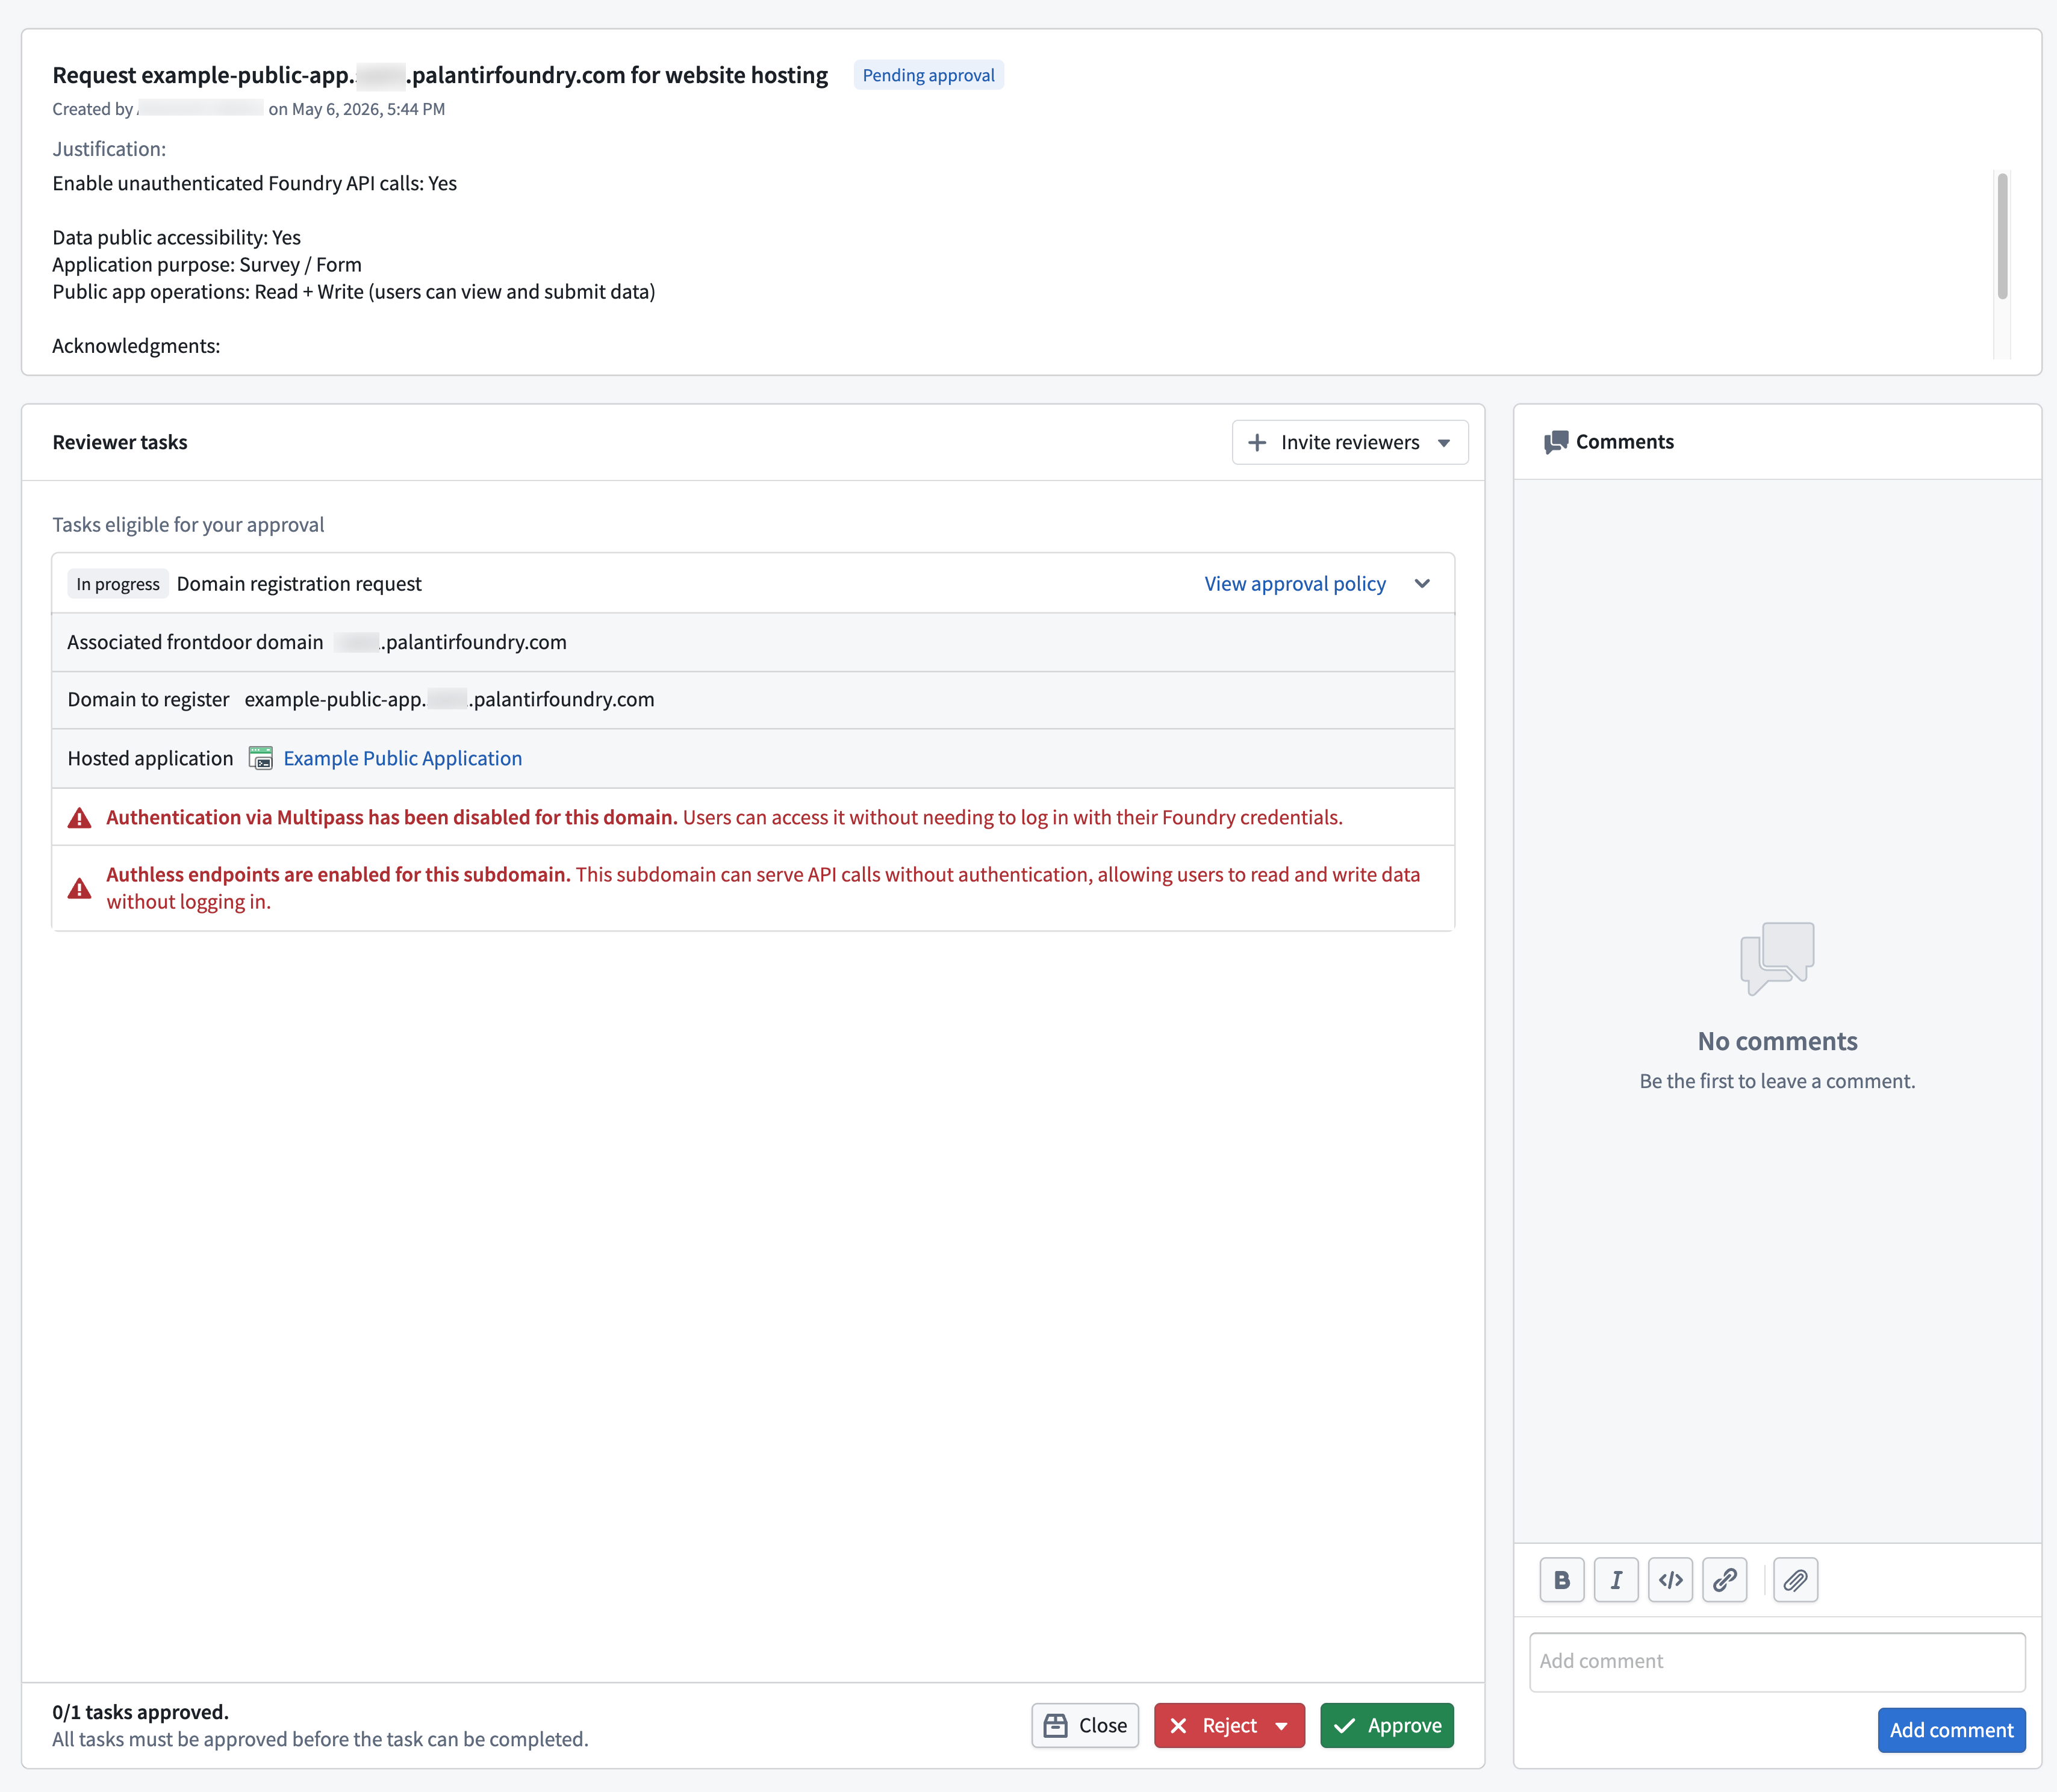Select the 'No comments' placeholder heading
The image size is (2057, 1792).
(x=1777, y=1041)
